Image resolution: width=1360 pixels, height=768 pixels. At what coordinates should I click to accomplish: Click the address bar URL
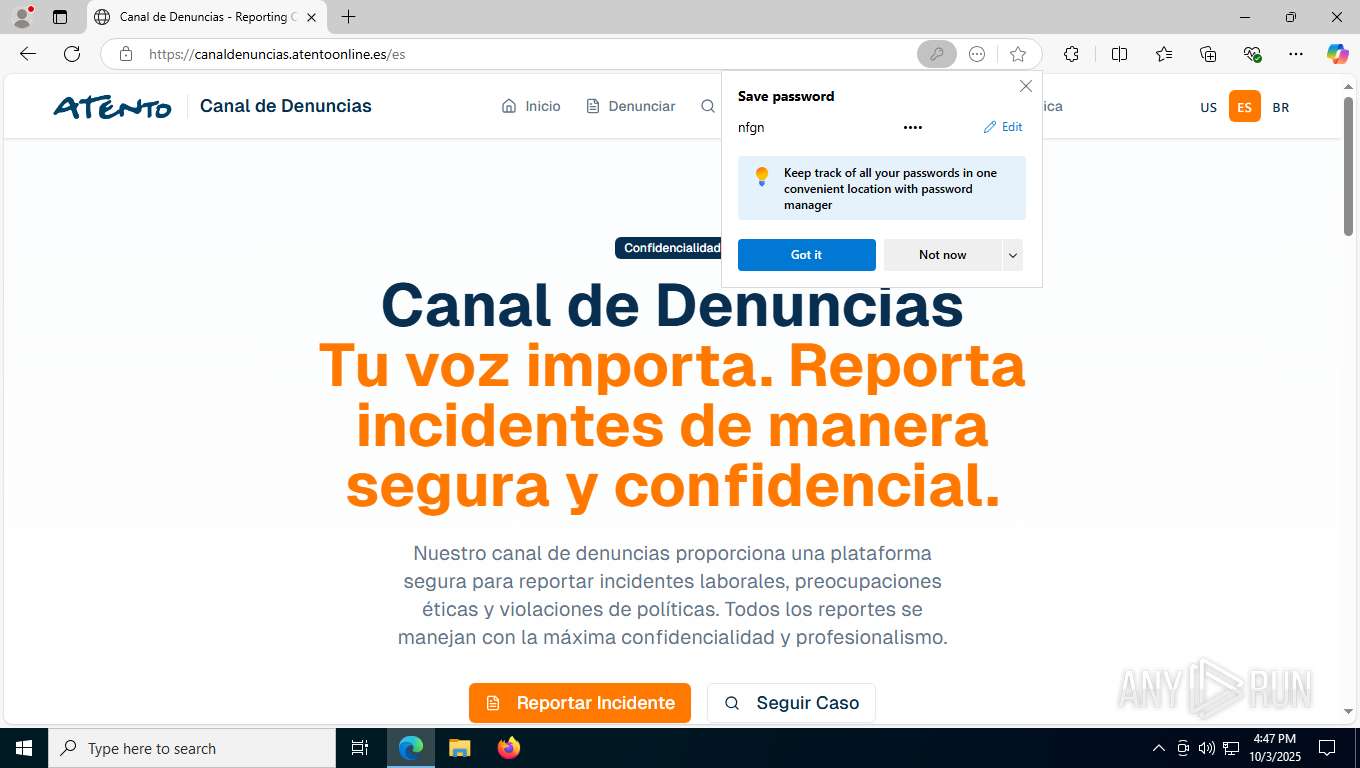[277, 54]
